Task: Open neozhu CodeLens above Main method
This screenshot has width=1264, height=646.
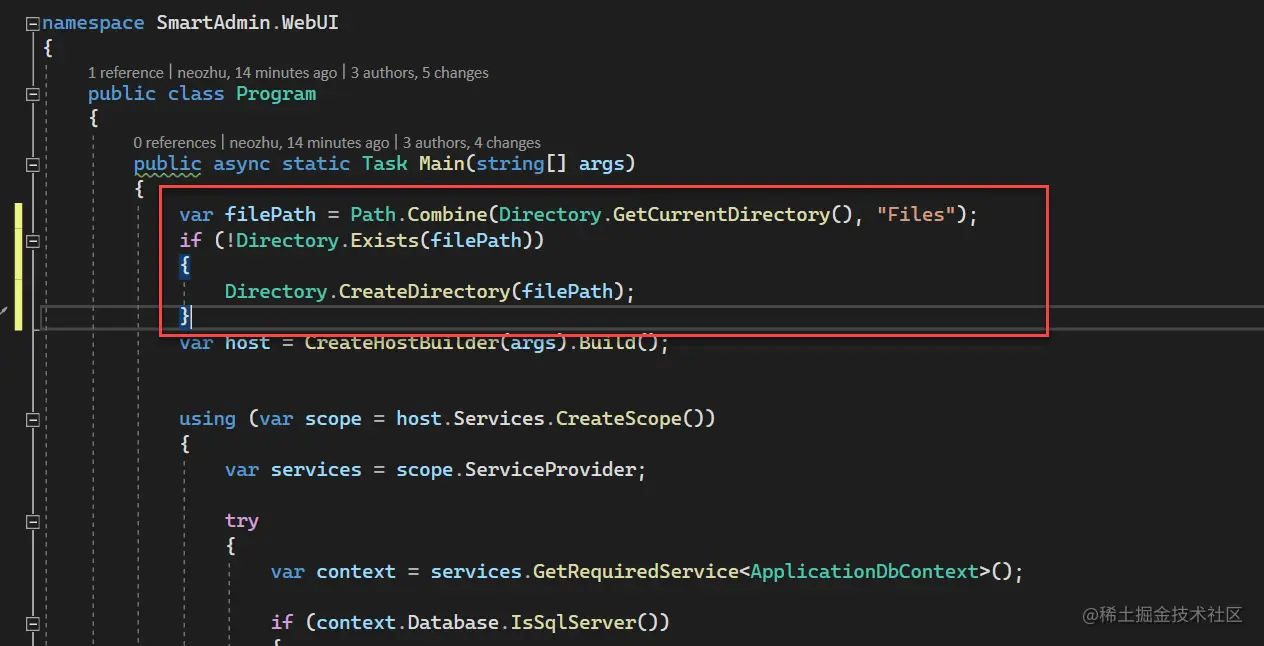Action: point(308,142)
